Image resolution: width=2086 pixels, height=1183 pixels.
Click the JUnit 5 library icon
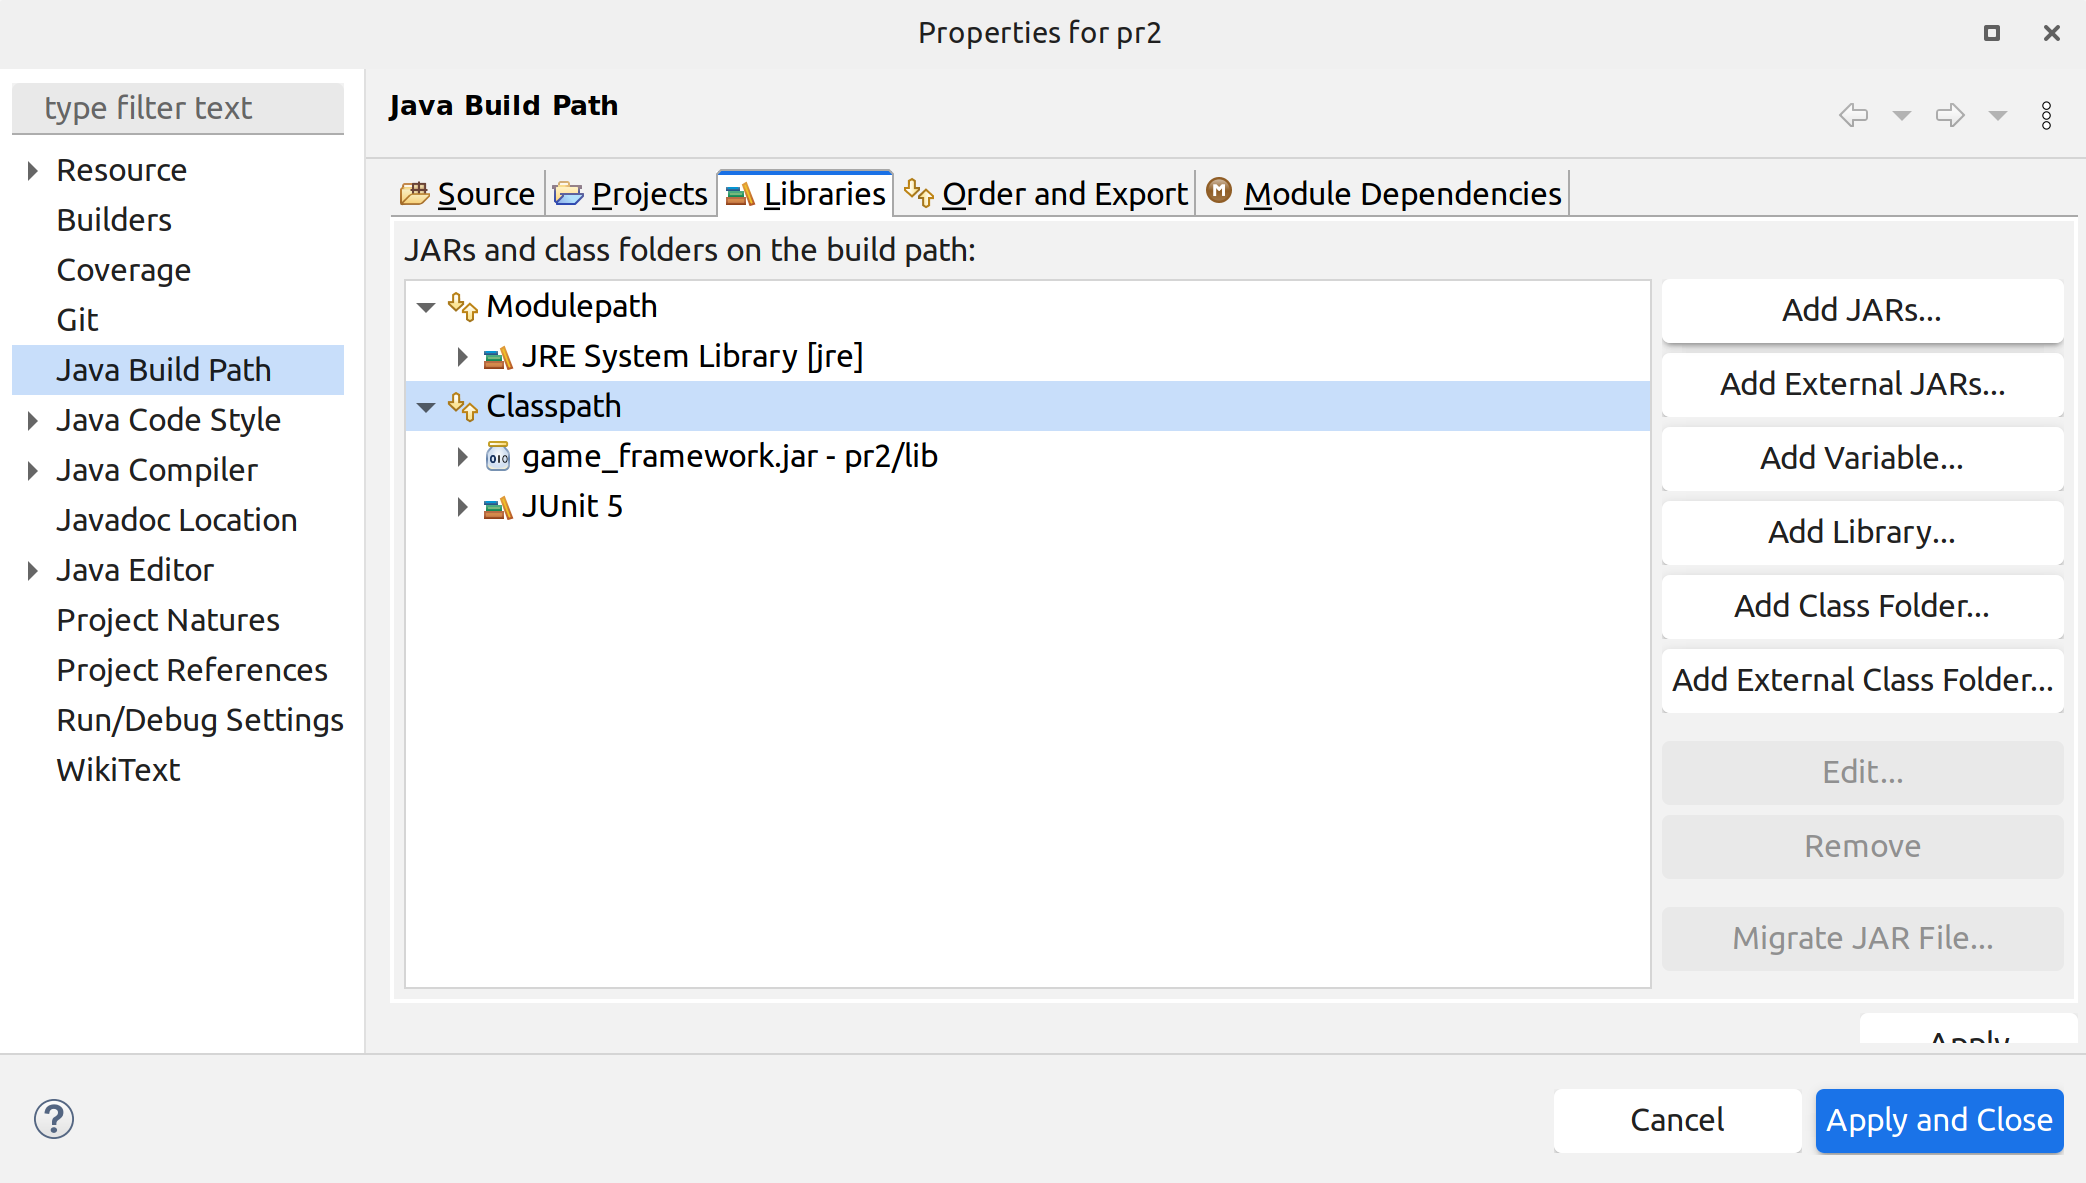click(497, 507)
